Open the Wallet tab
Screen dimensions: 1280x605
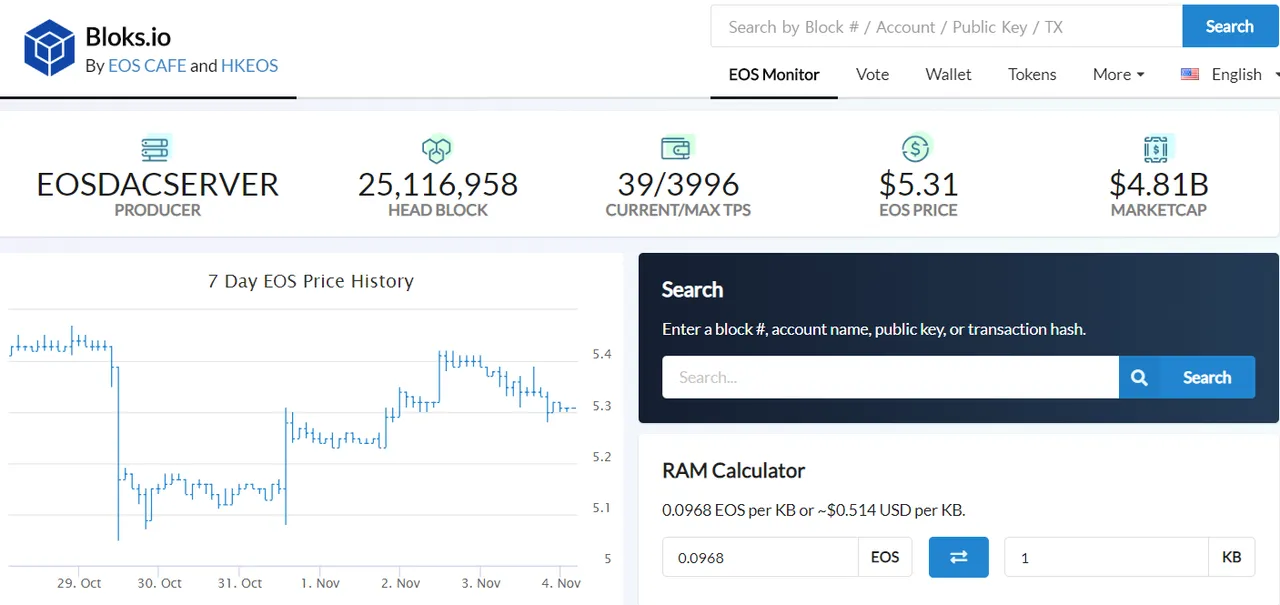(948, 74)
